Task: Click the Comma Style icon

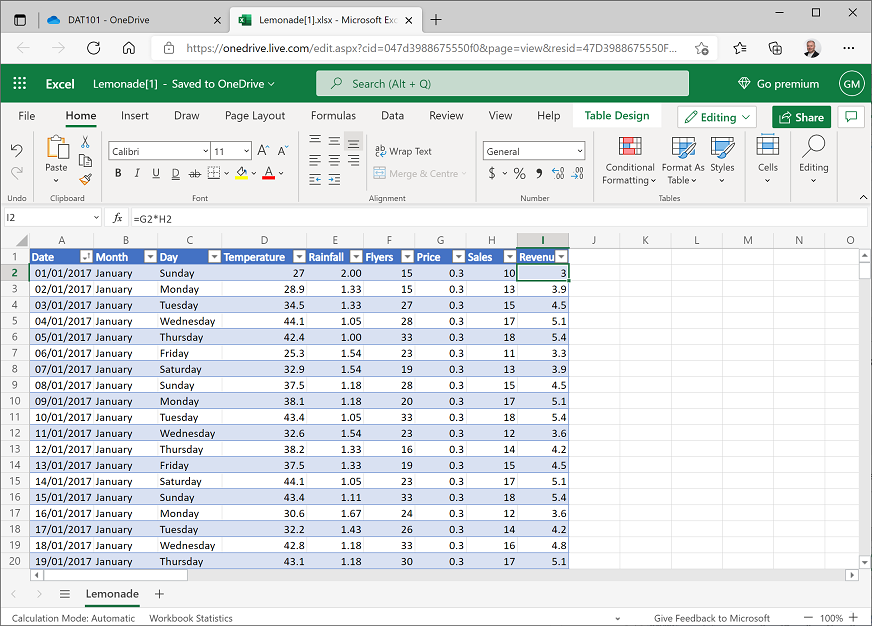Action: point(539,174)
